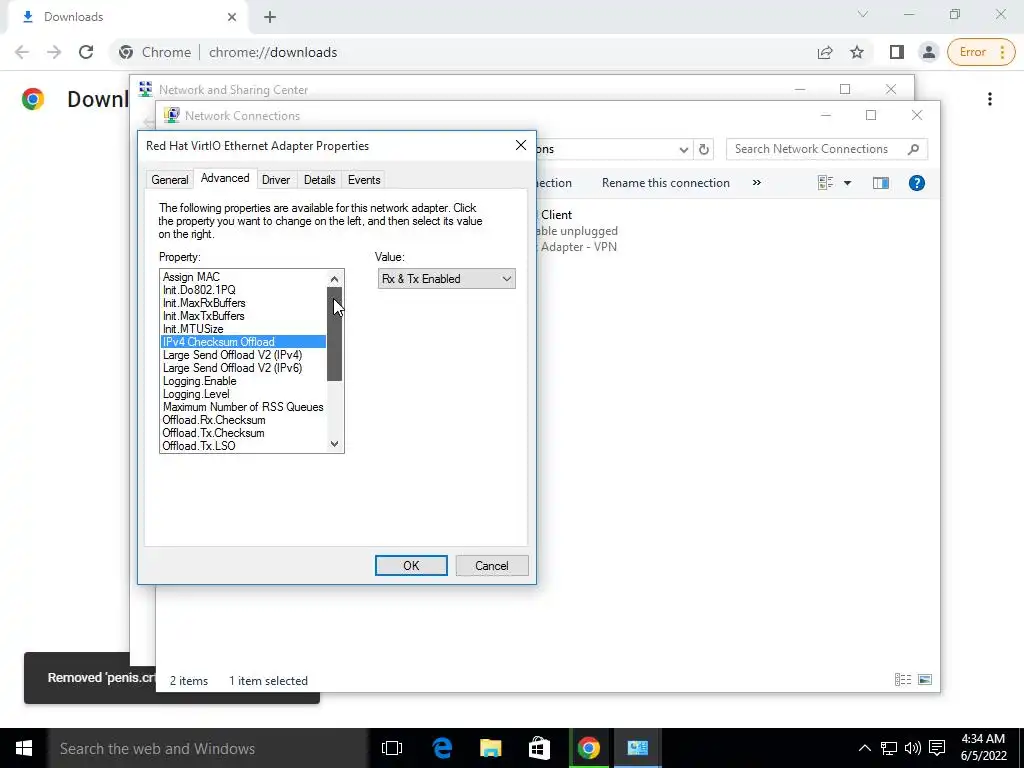The image size is (1024, 768).
Task: Select IPv4 Checksum Offload property
Action: [243, 342]
